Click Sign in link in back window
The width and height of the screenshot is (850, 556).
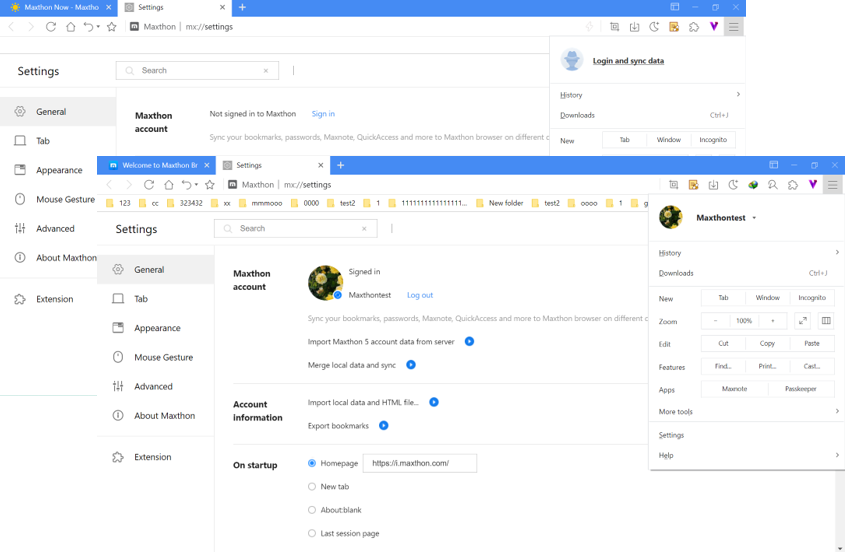(323, 114)
